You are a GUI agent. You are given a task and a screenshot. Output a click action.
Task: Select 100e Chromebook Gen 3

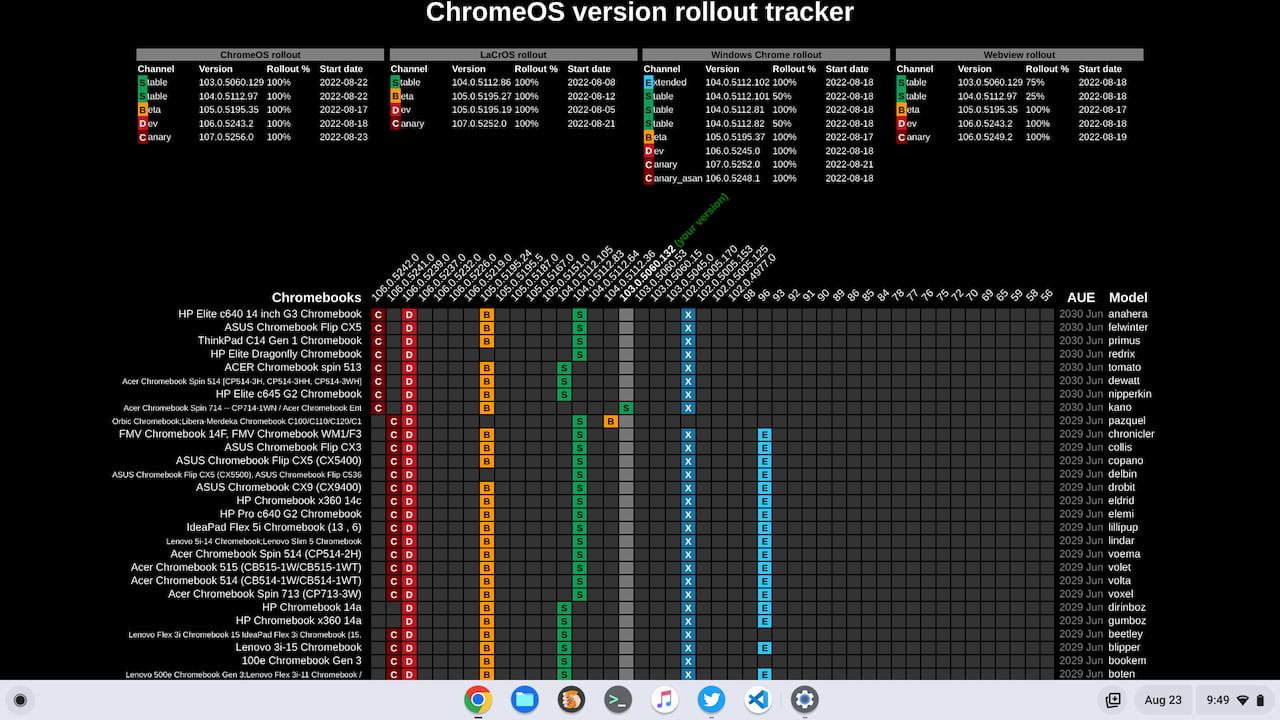coord(302,660)
